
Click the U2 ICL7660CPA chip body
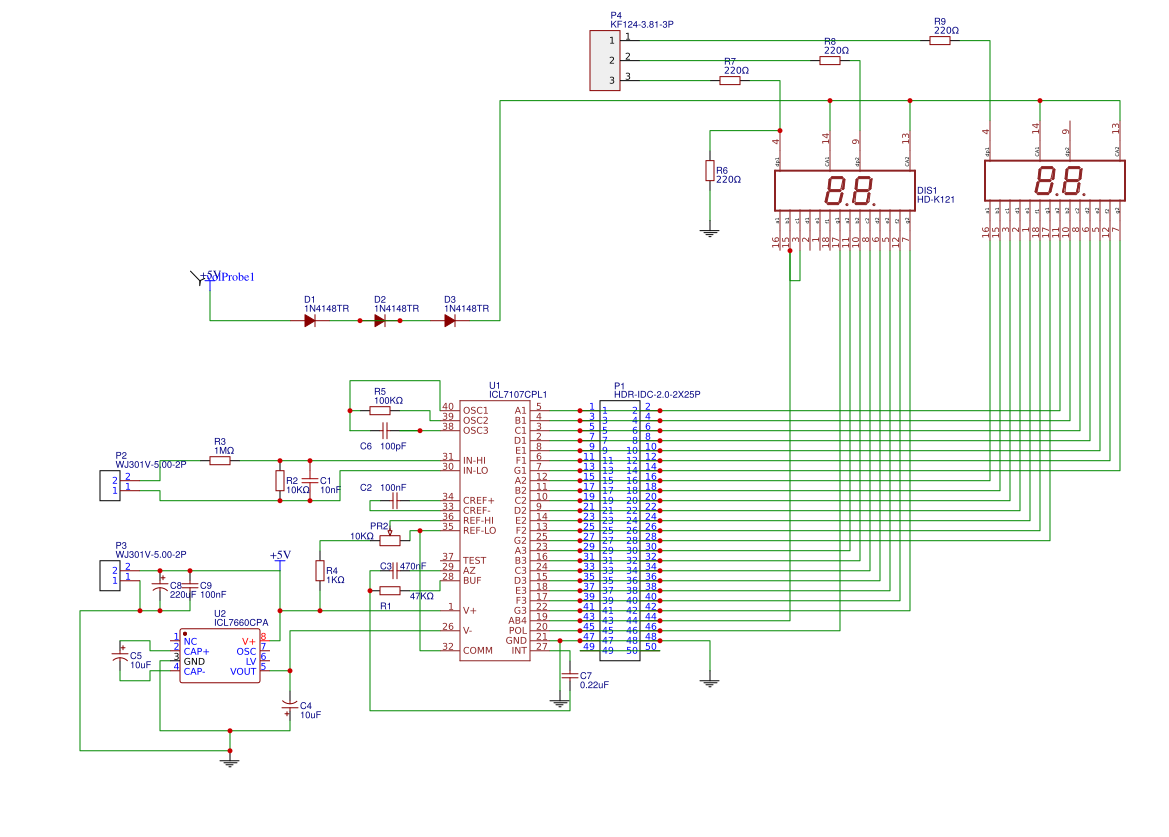pyautogui.click(x=220, y=656)
